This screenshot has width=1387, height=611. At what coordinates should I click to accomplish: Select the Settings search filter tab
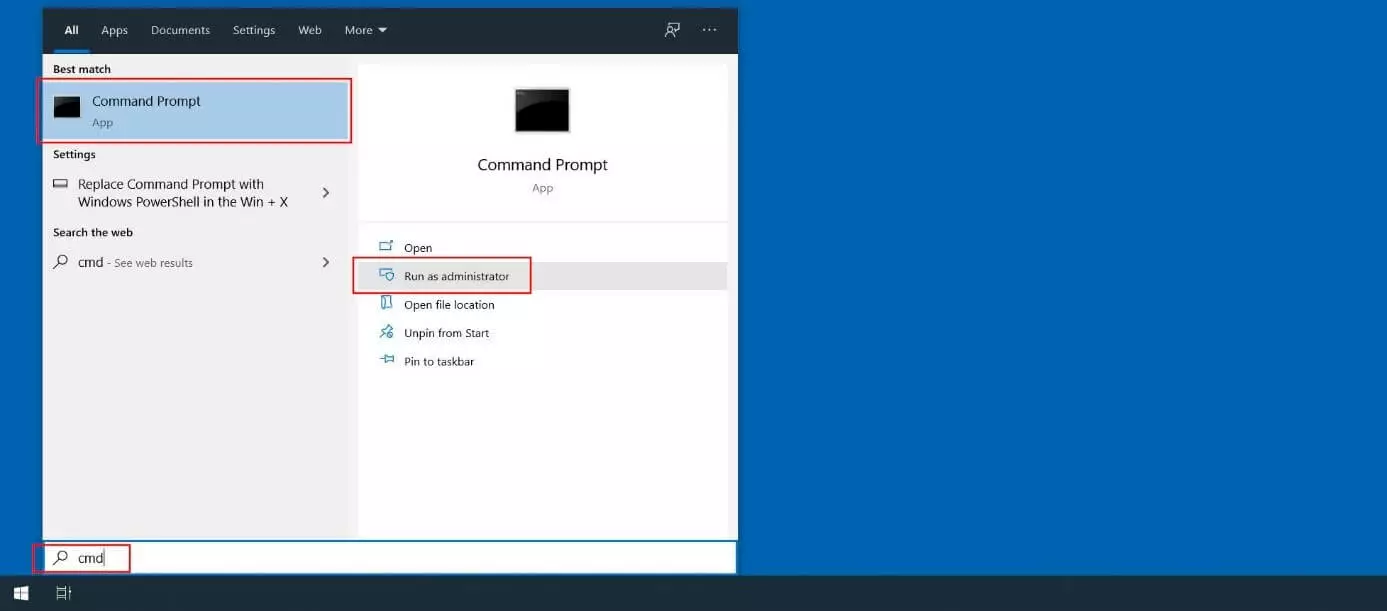pos(254,30)
